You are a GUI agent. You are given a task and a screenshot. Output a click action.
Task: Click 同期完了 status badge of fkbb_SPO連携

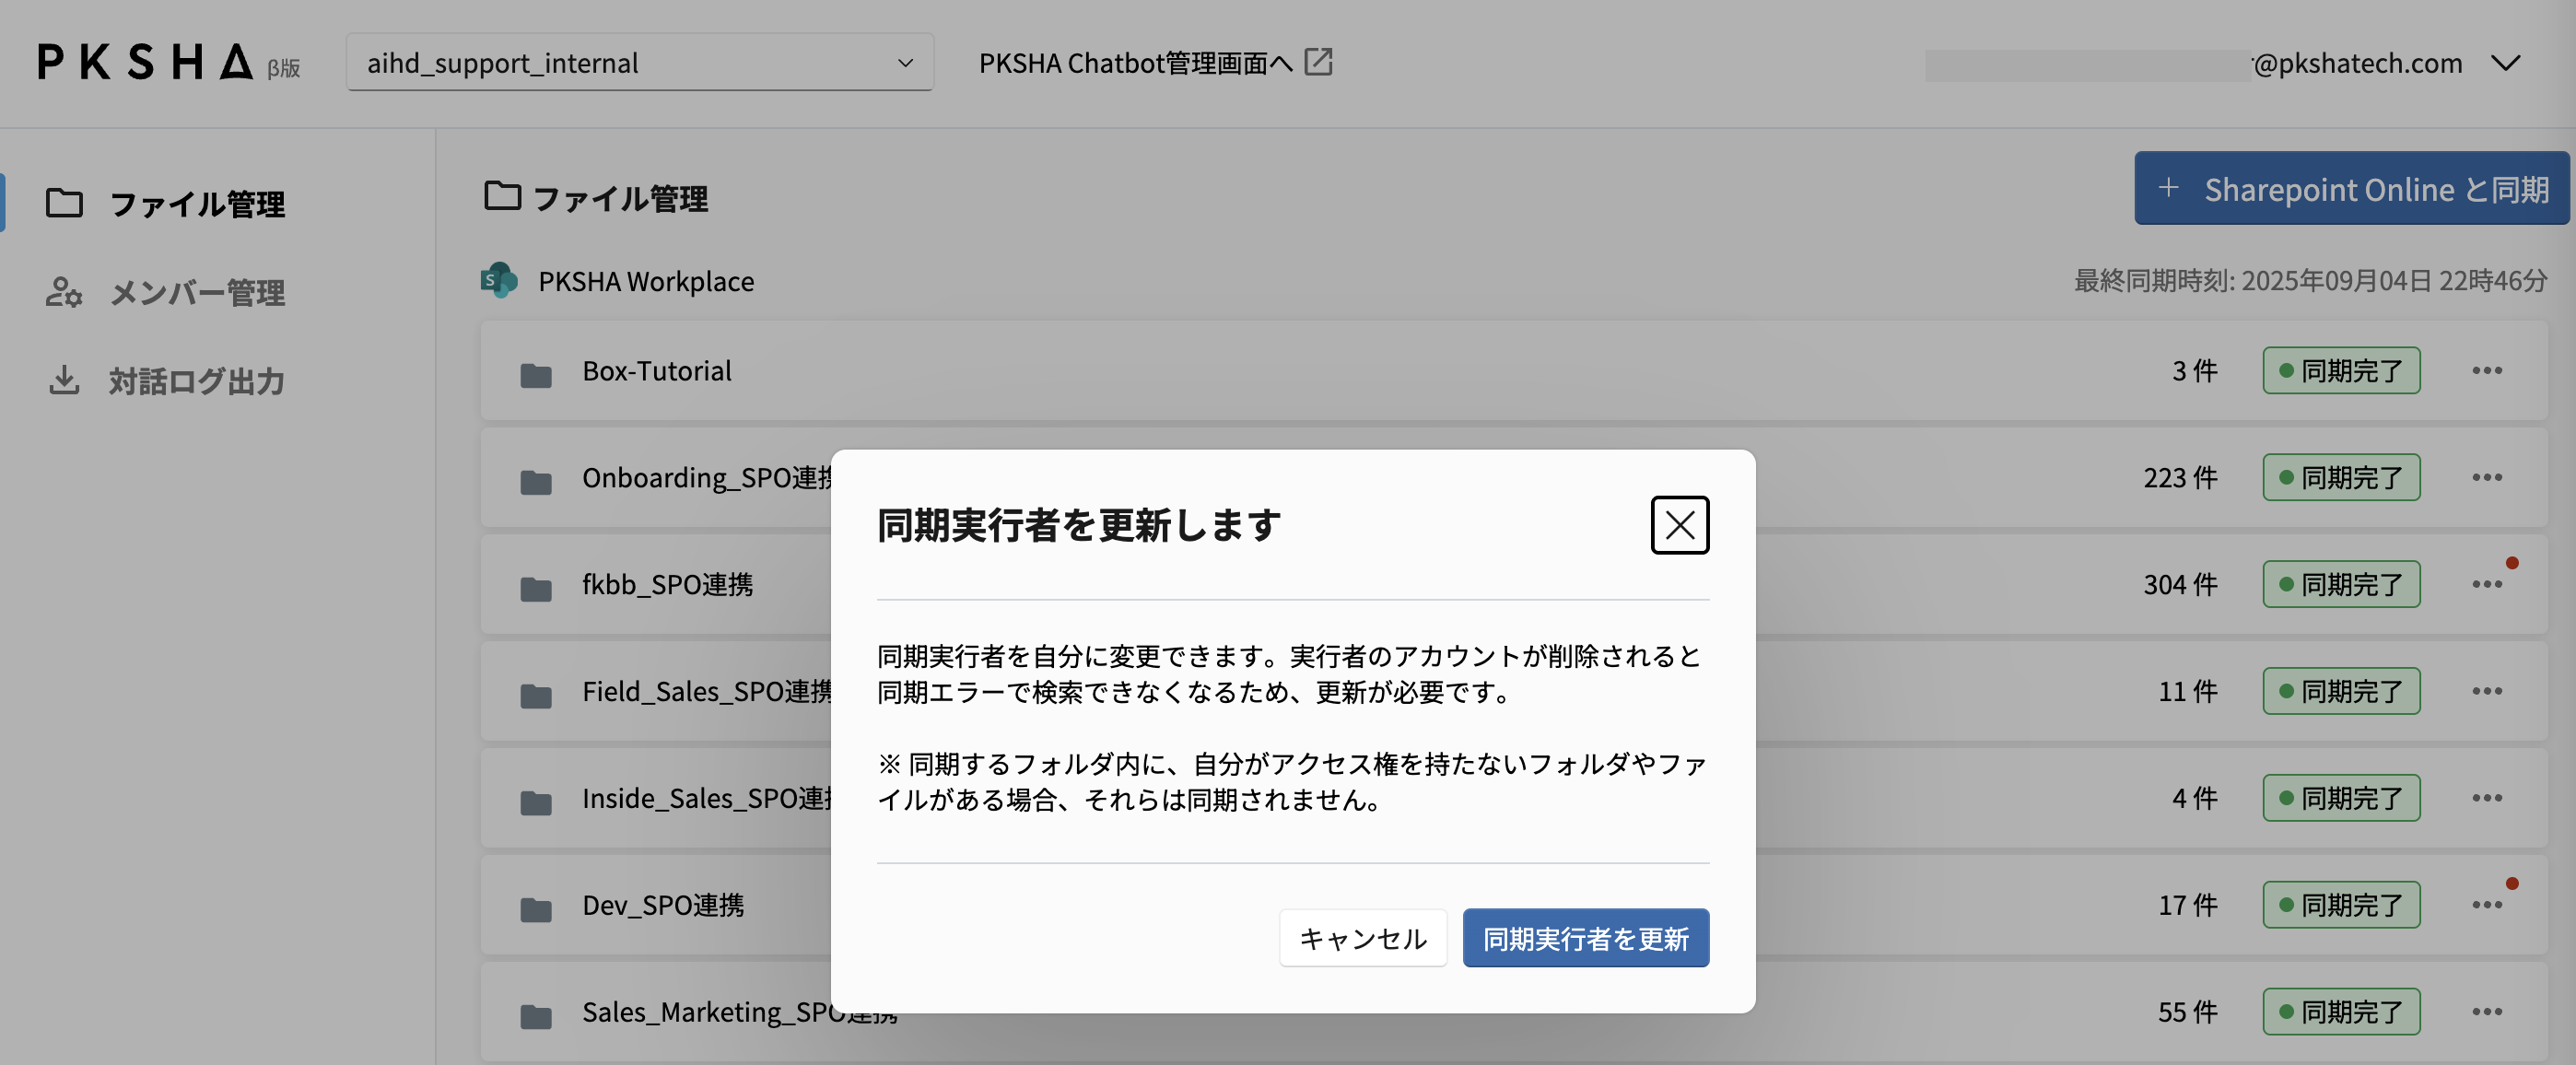click(x=2341, y=584)
